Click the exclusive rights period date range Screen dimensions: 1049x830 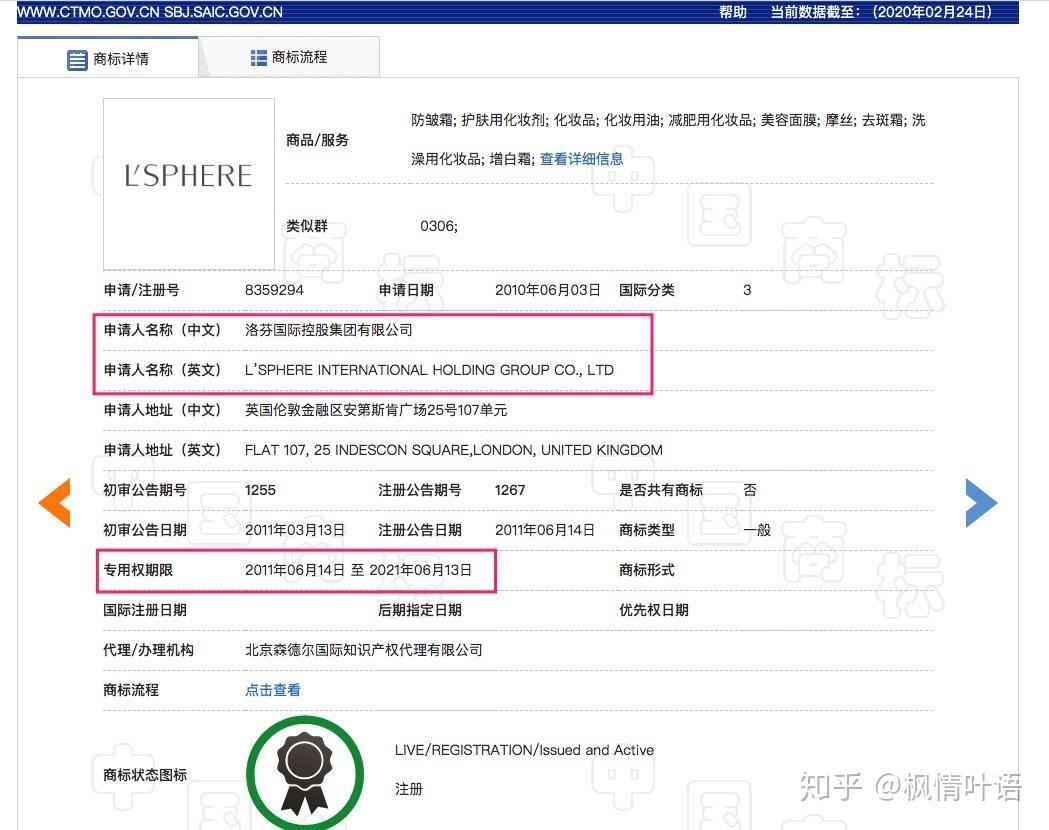point(358,570)
